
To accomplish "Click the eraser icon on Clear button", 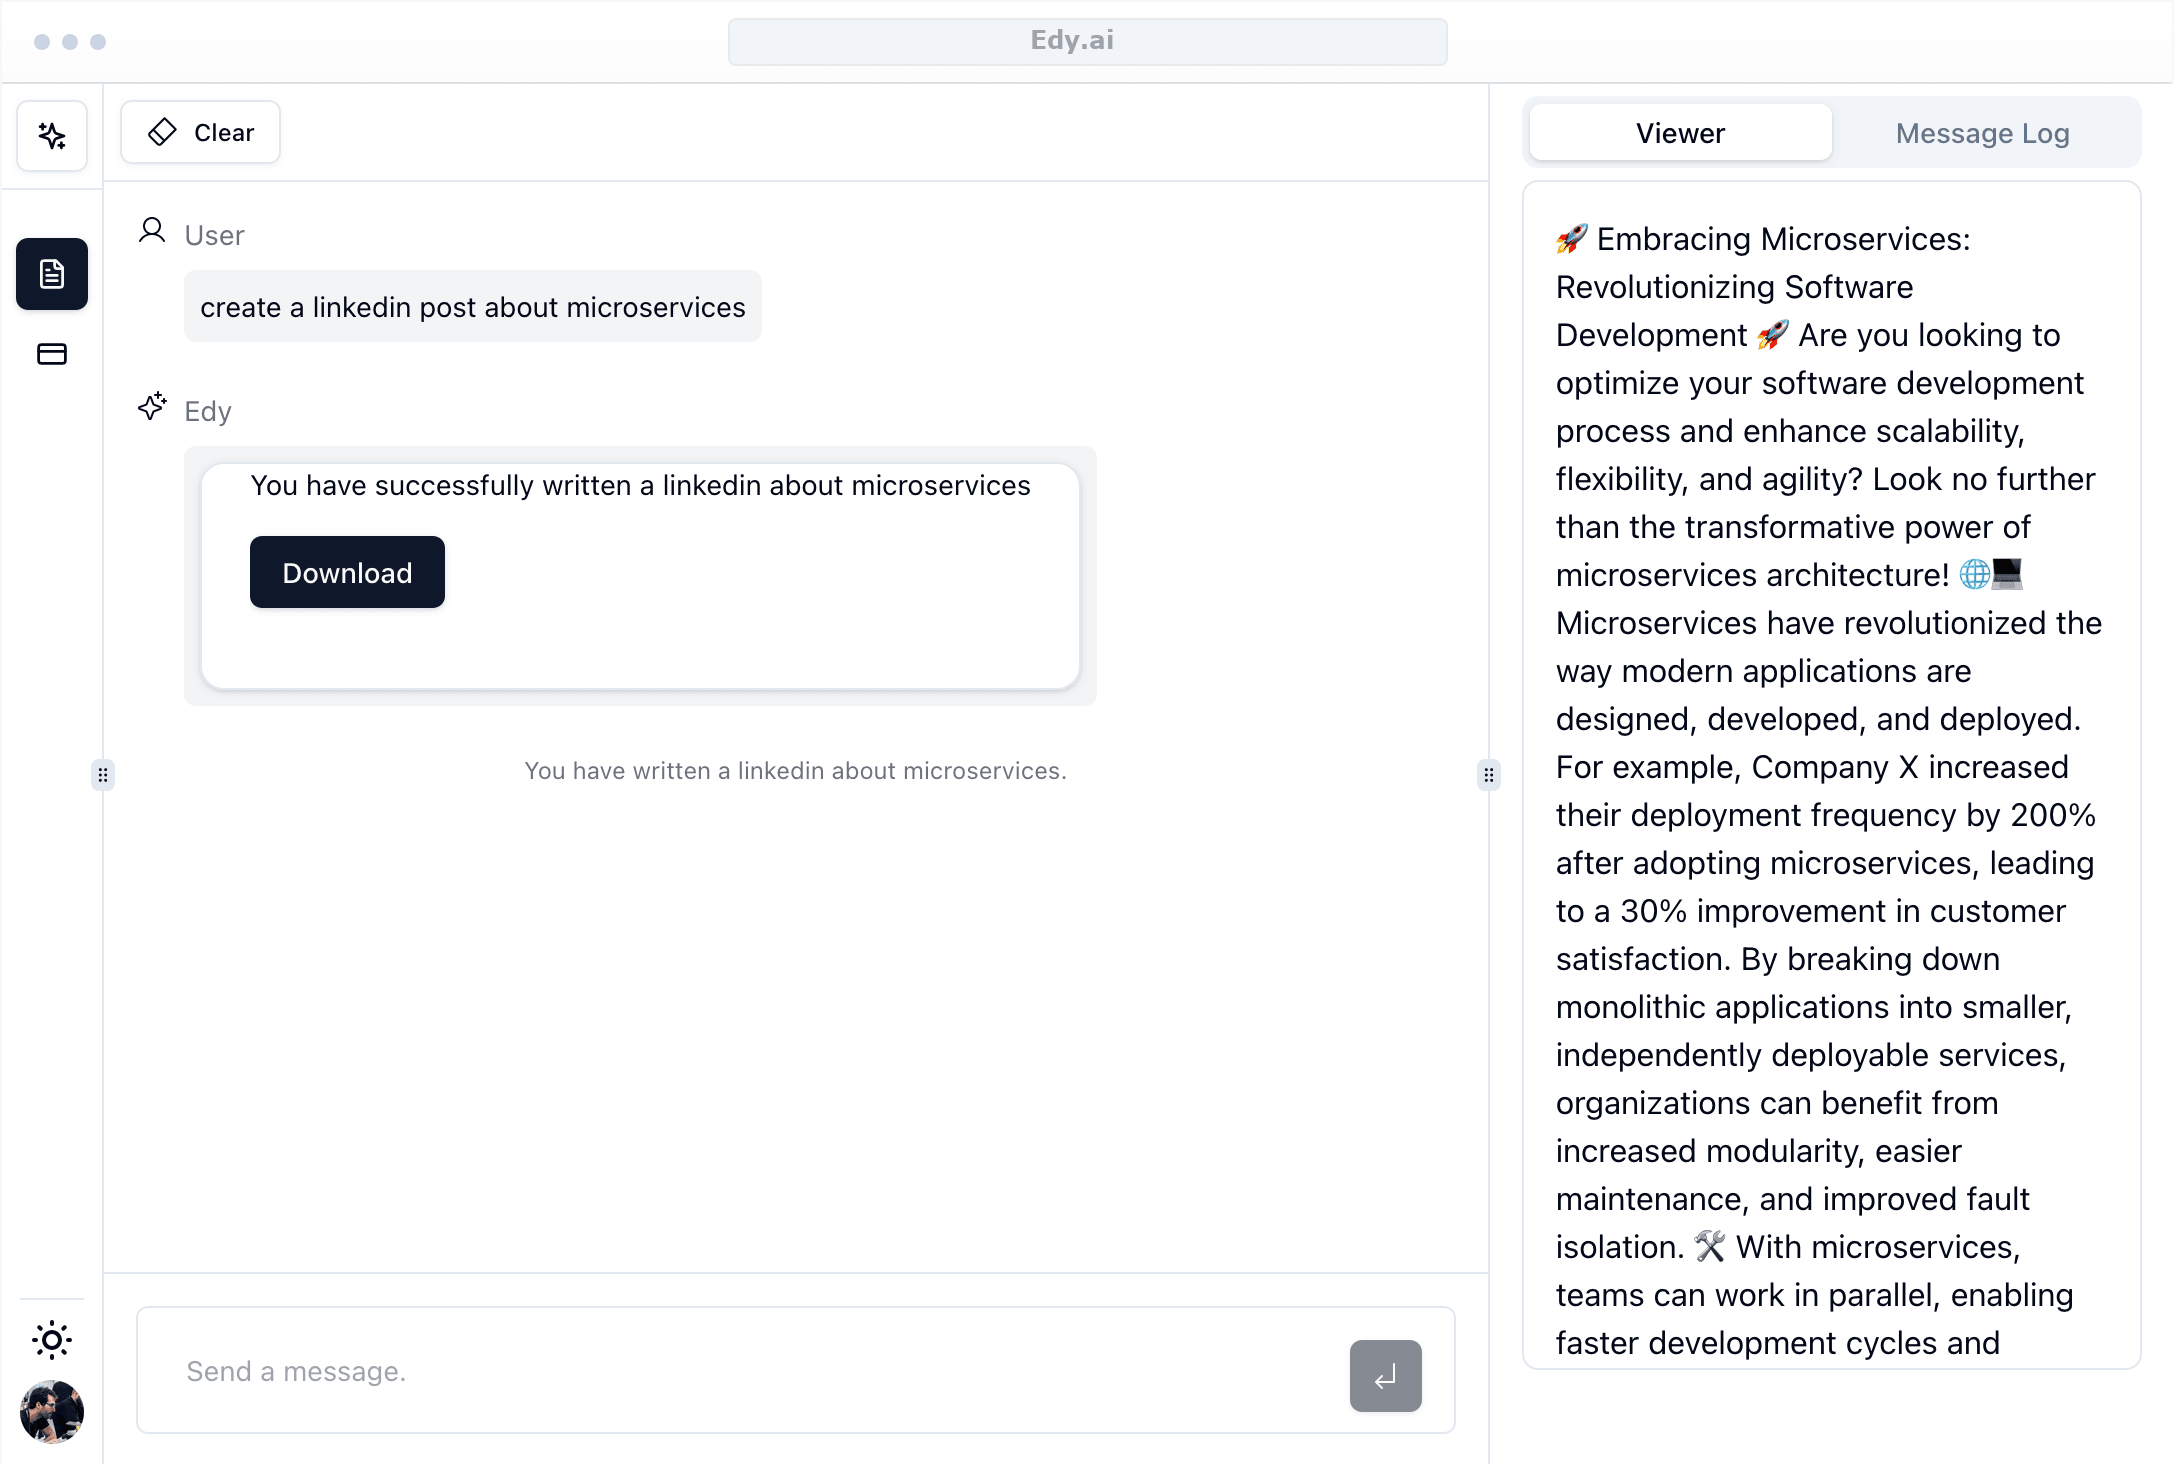I will pos(162,132).
